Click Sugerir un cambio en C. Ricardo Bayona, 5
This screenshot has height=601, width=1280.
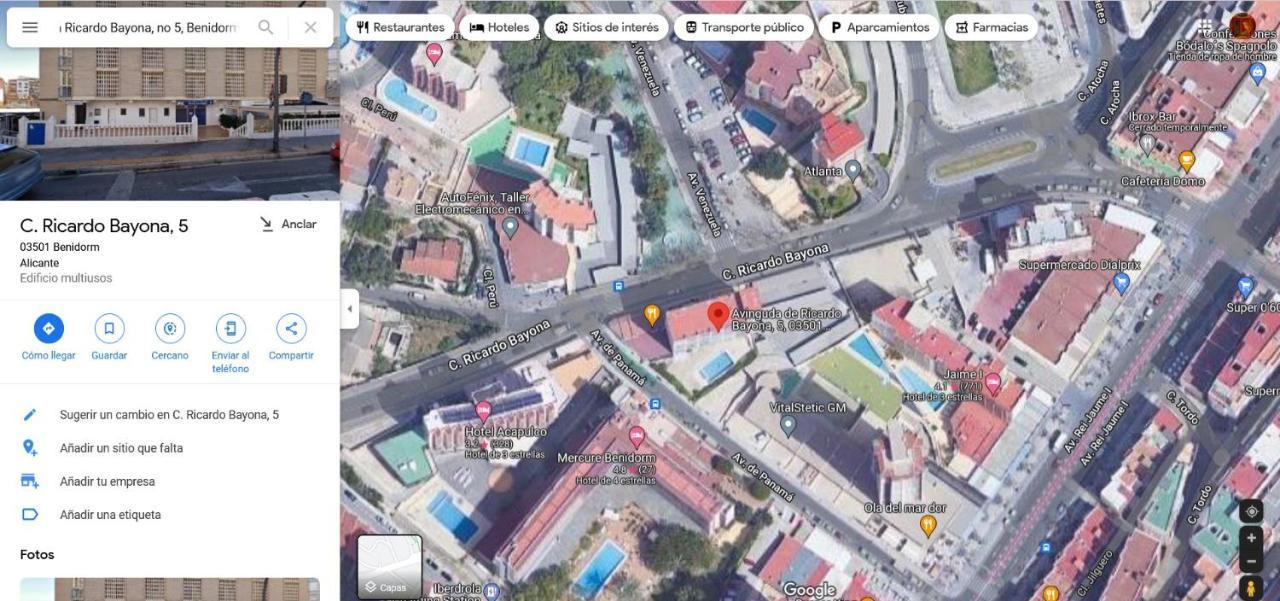tap(170, 414)
